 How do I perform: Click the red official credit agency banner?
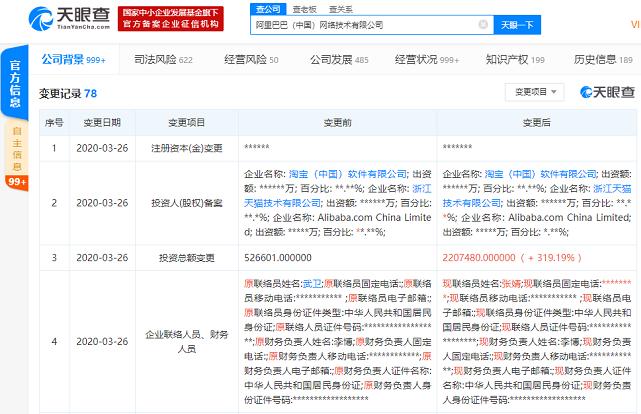170,19
